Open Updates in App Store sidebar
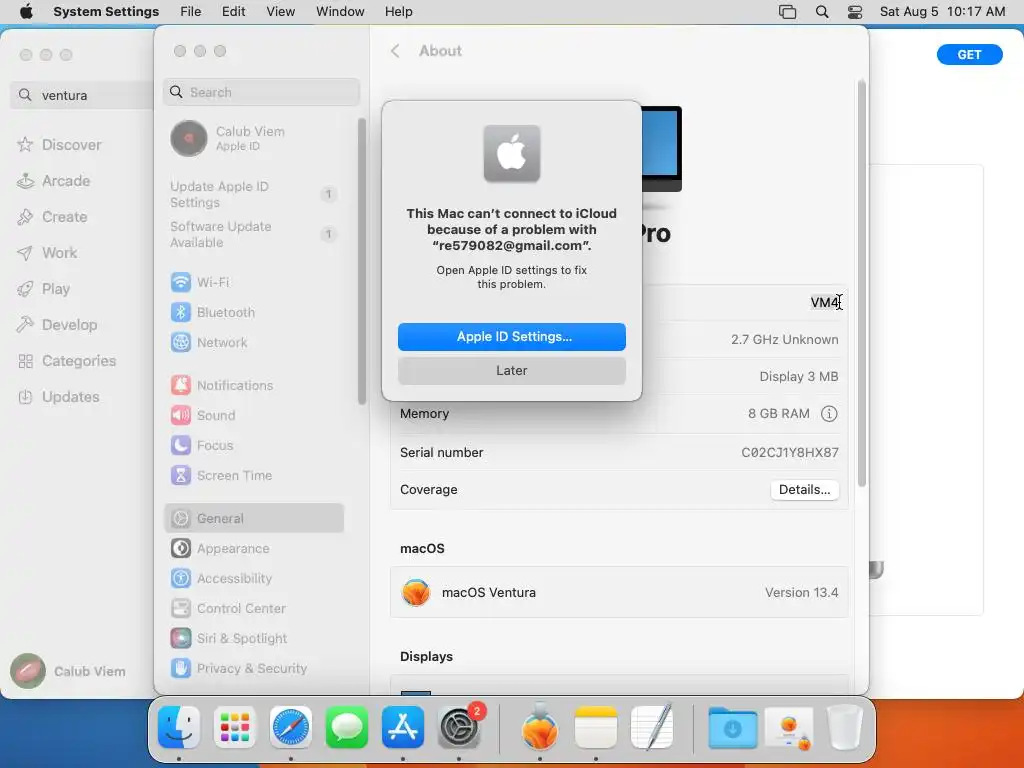This screenshot has width=1024, height=768. pyautogui.click(x=59, y=397)
